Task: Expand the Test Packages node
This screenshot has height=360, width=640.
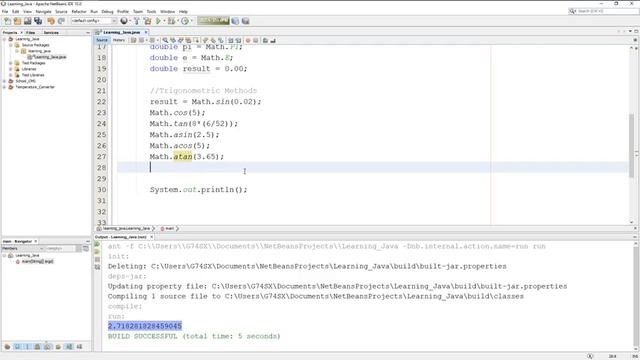Action: point(11,63)
